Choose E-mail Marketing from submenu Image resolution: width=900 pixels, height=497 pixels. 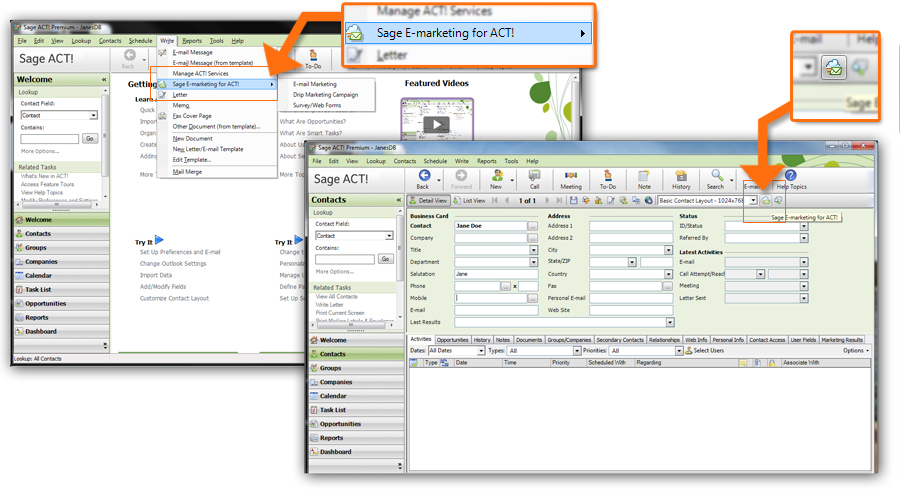(315, 84)
